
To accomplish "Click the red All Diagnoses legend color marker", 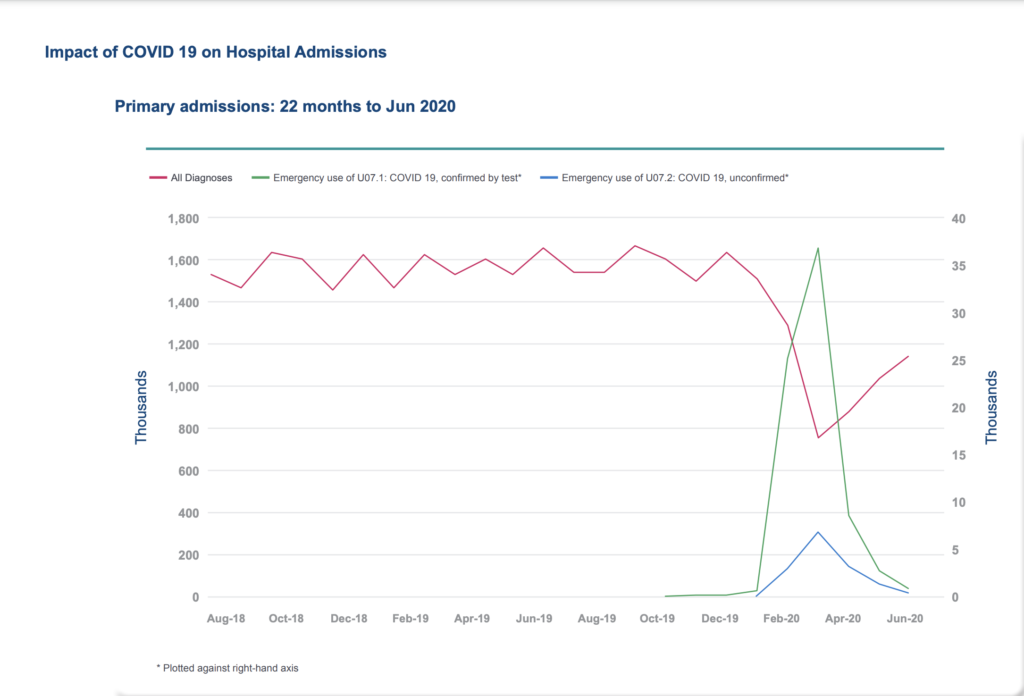I will 157,178.
